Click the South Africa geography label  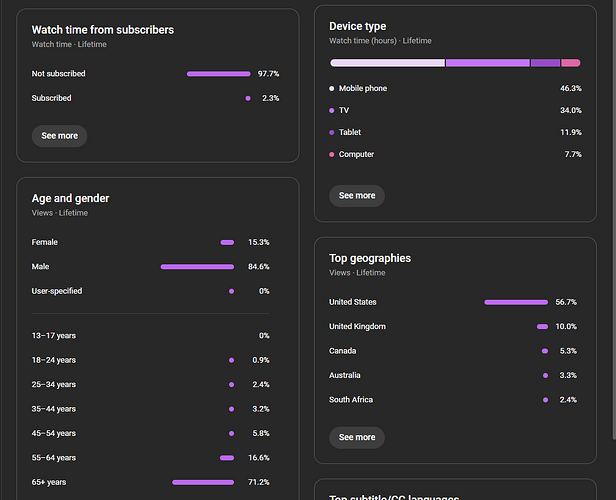click(x=351, y=400)
